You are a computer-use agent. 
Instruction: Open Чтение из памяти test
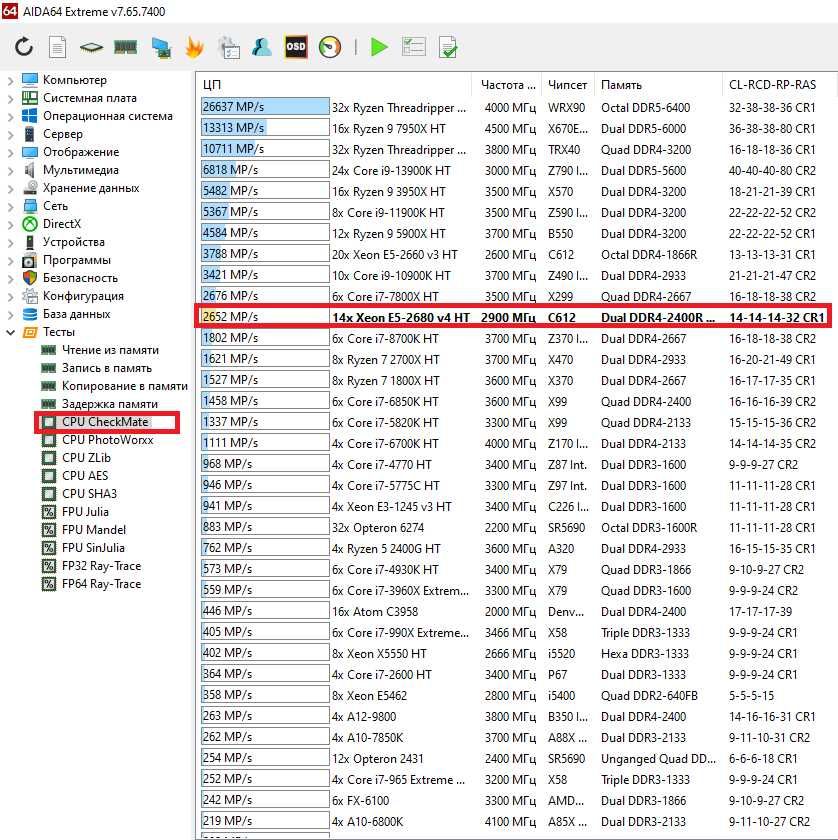110,350
